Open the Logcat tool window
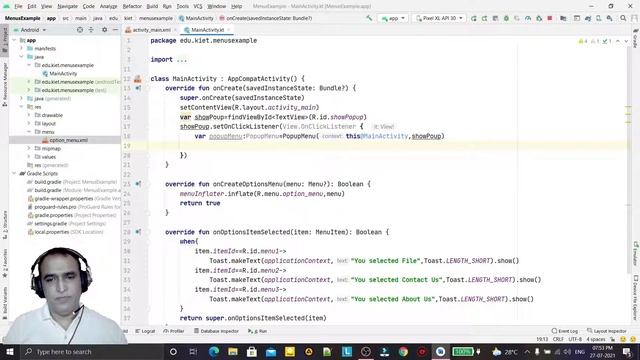This screenshot has width=640, height=360. click(x=145, y=331)
